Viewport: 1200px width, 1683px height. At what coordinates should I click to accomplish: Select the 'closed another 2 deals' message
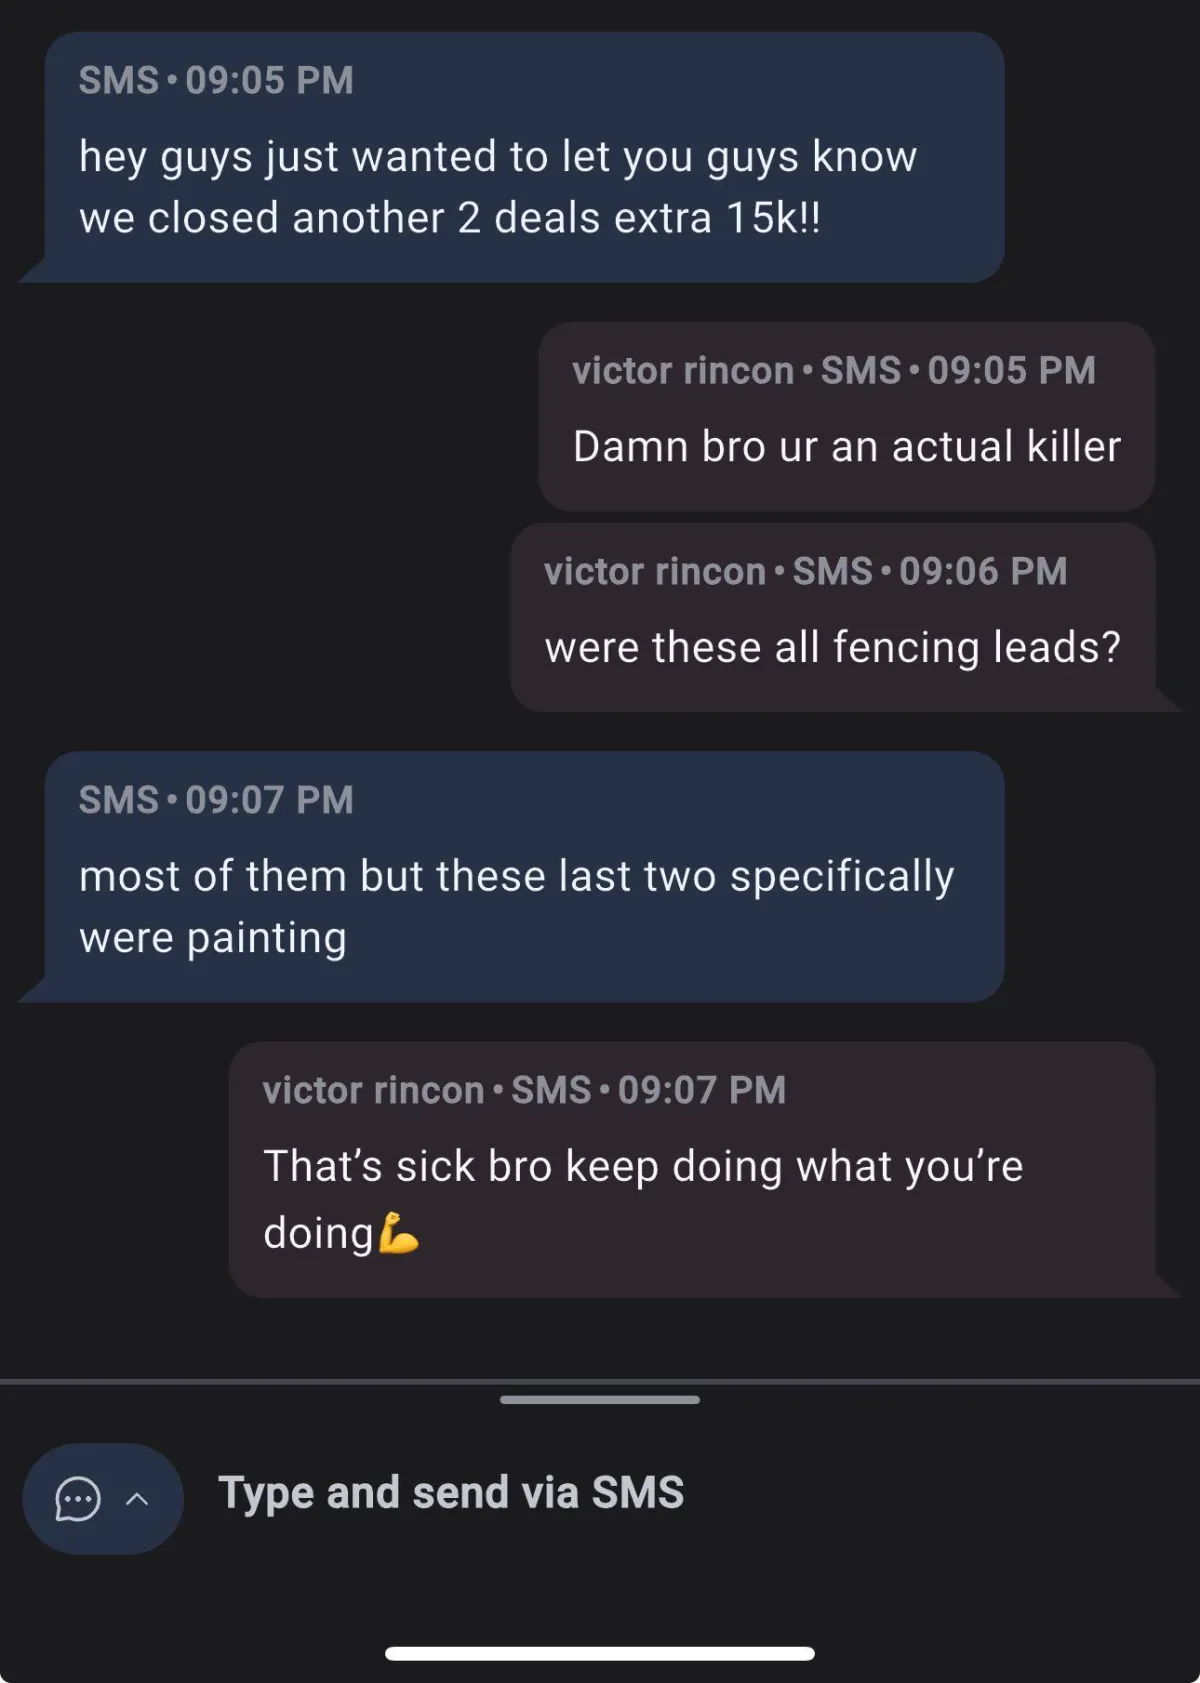click(510, 157)
